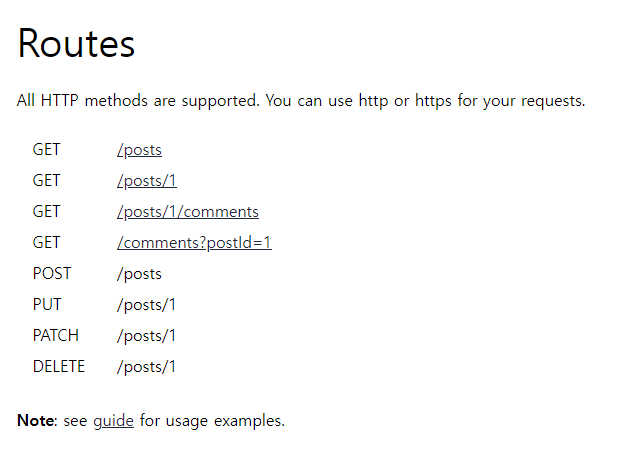
Task: Click the /posts path in the POST row
Action: click(x=139, y=274)
